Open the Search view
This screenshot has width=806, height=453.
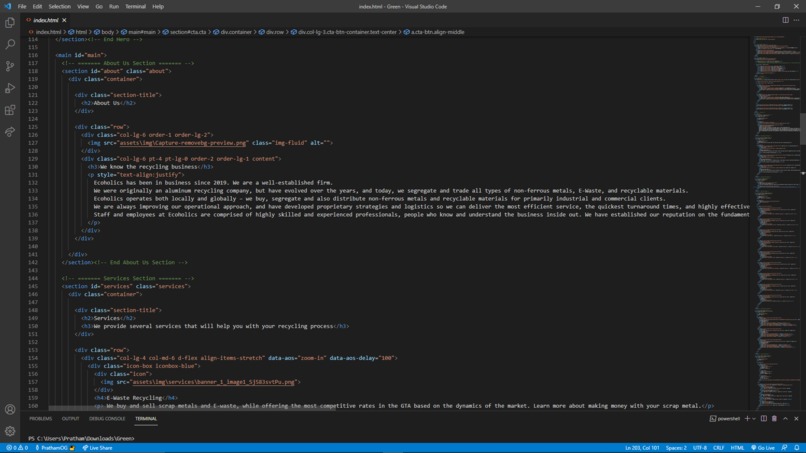click(10, 44)
